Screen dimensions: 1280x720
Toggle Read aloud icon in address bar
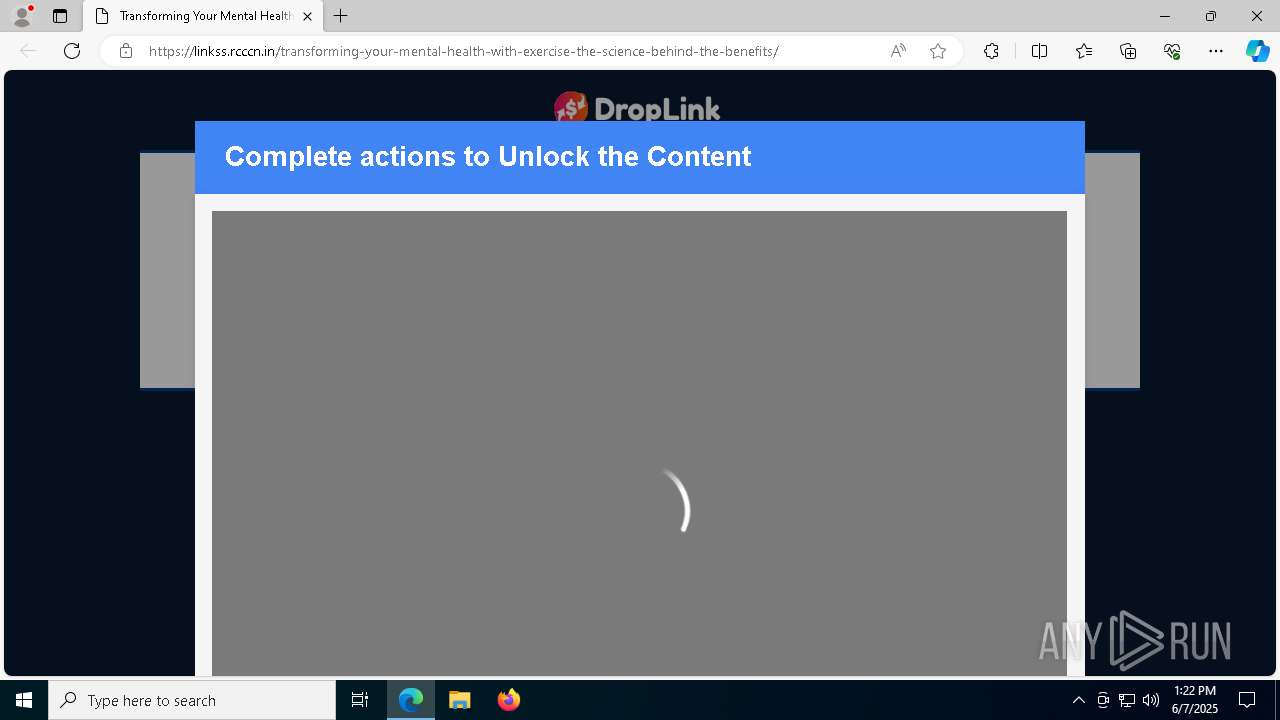point(898,51)
